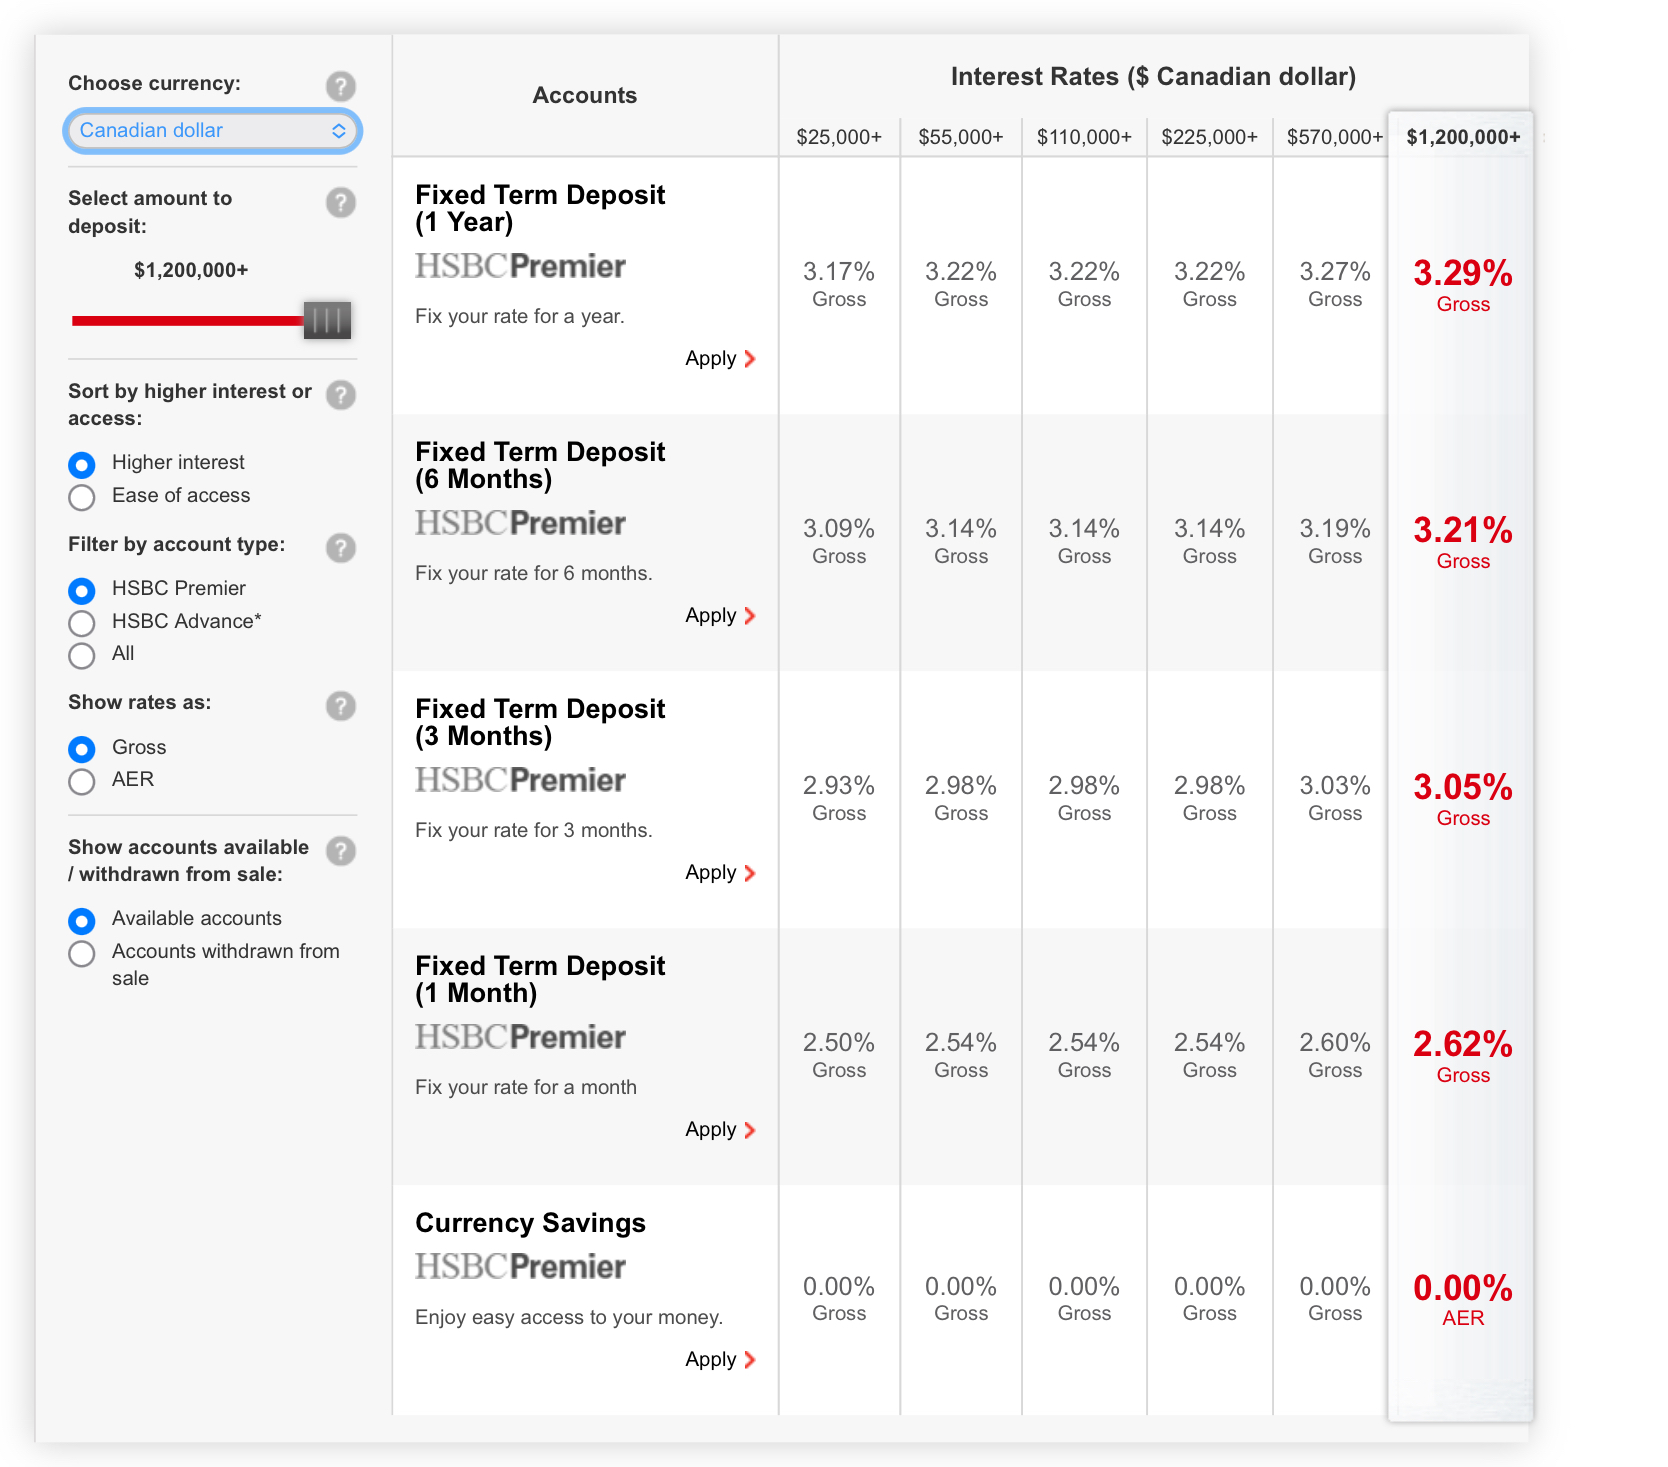Filter by HSBC Advance account type

point(82,623)
